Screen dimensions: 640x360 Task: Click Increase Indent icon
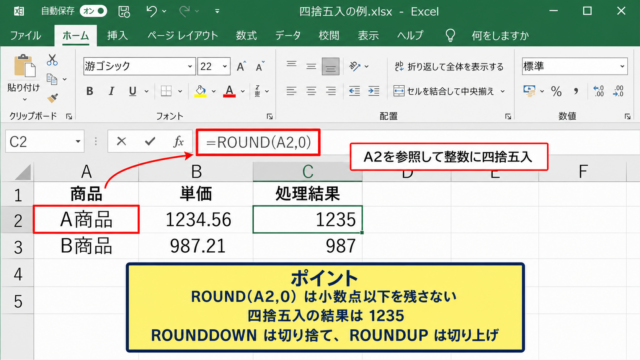373,91
